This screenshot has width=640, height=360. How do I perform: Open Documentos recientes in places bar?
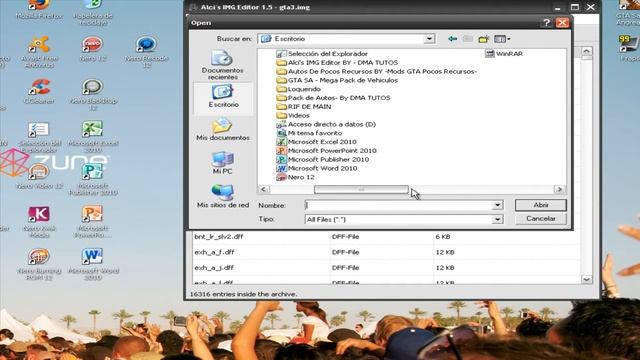coord(222,65)
